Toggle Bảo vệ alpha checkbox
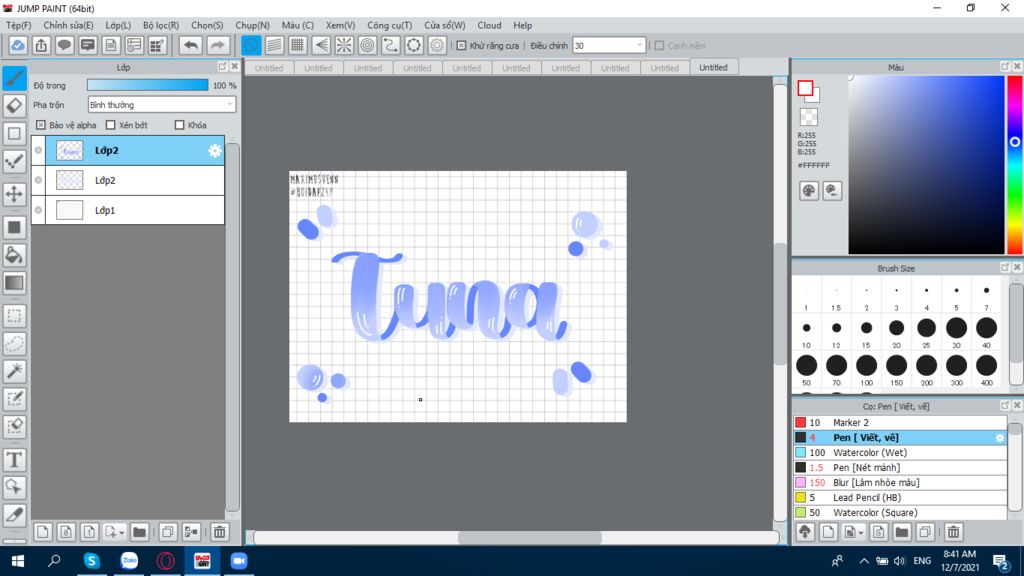The width and height of the screenshot is (1024, 576). (x=41, y=125)
